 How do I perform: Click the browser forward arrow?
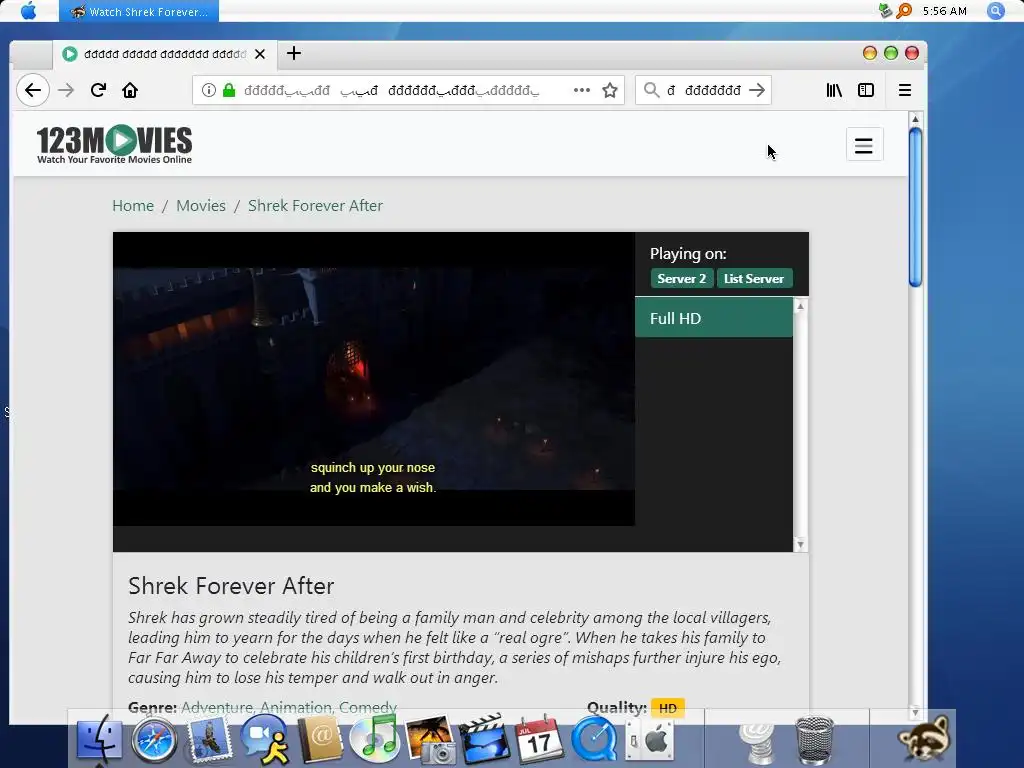(x=66, y=90)
